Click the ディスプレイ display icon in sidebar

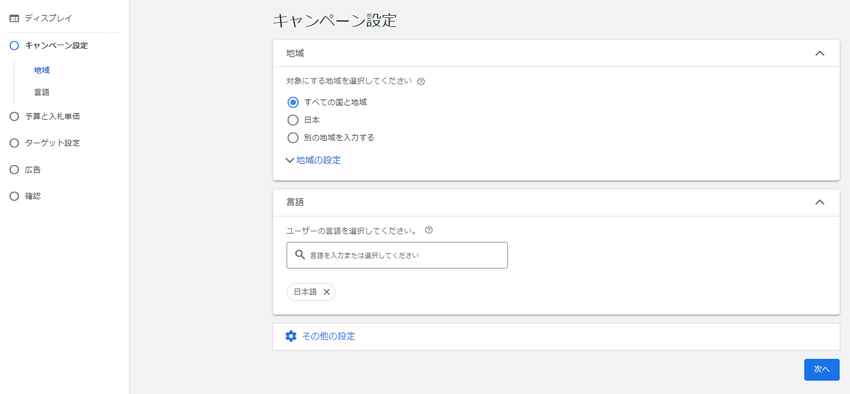14,18
